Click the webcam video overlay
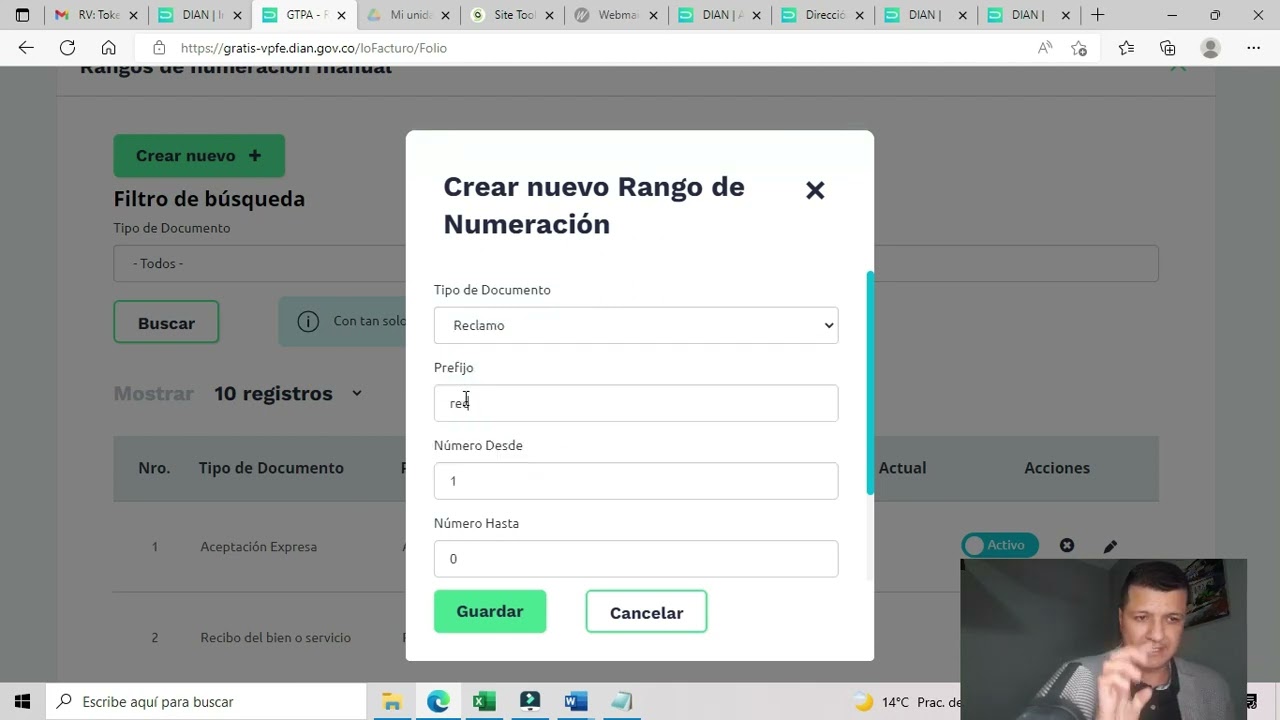Screen dimensions: 1280x720 pyautogui.click(x=1104, y=639)
